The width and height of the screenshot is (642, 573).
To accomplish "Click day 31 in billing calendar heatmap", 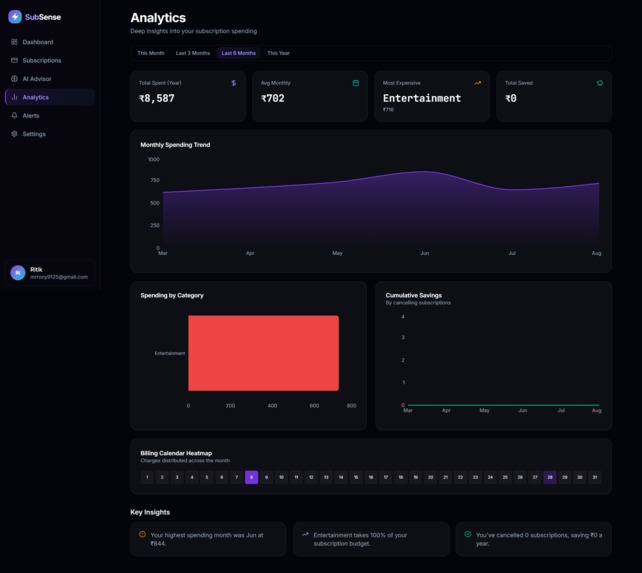I will click(x=595, y=477).
